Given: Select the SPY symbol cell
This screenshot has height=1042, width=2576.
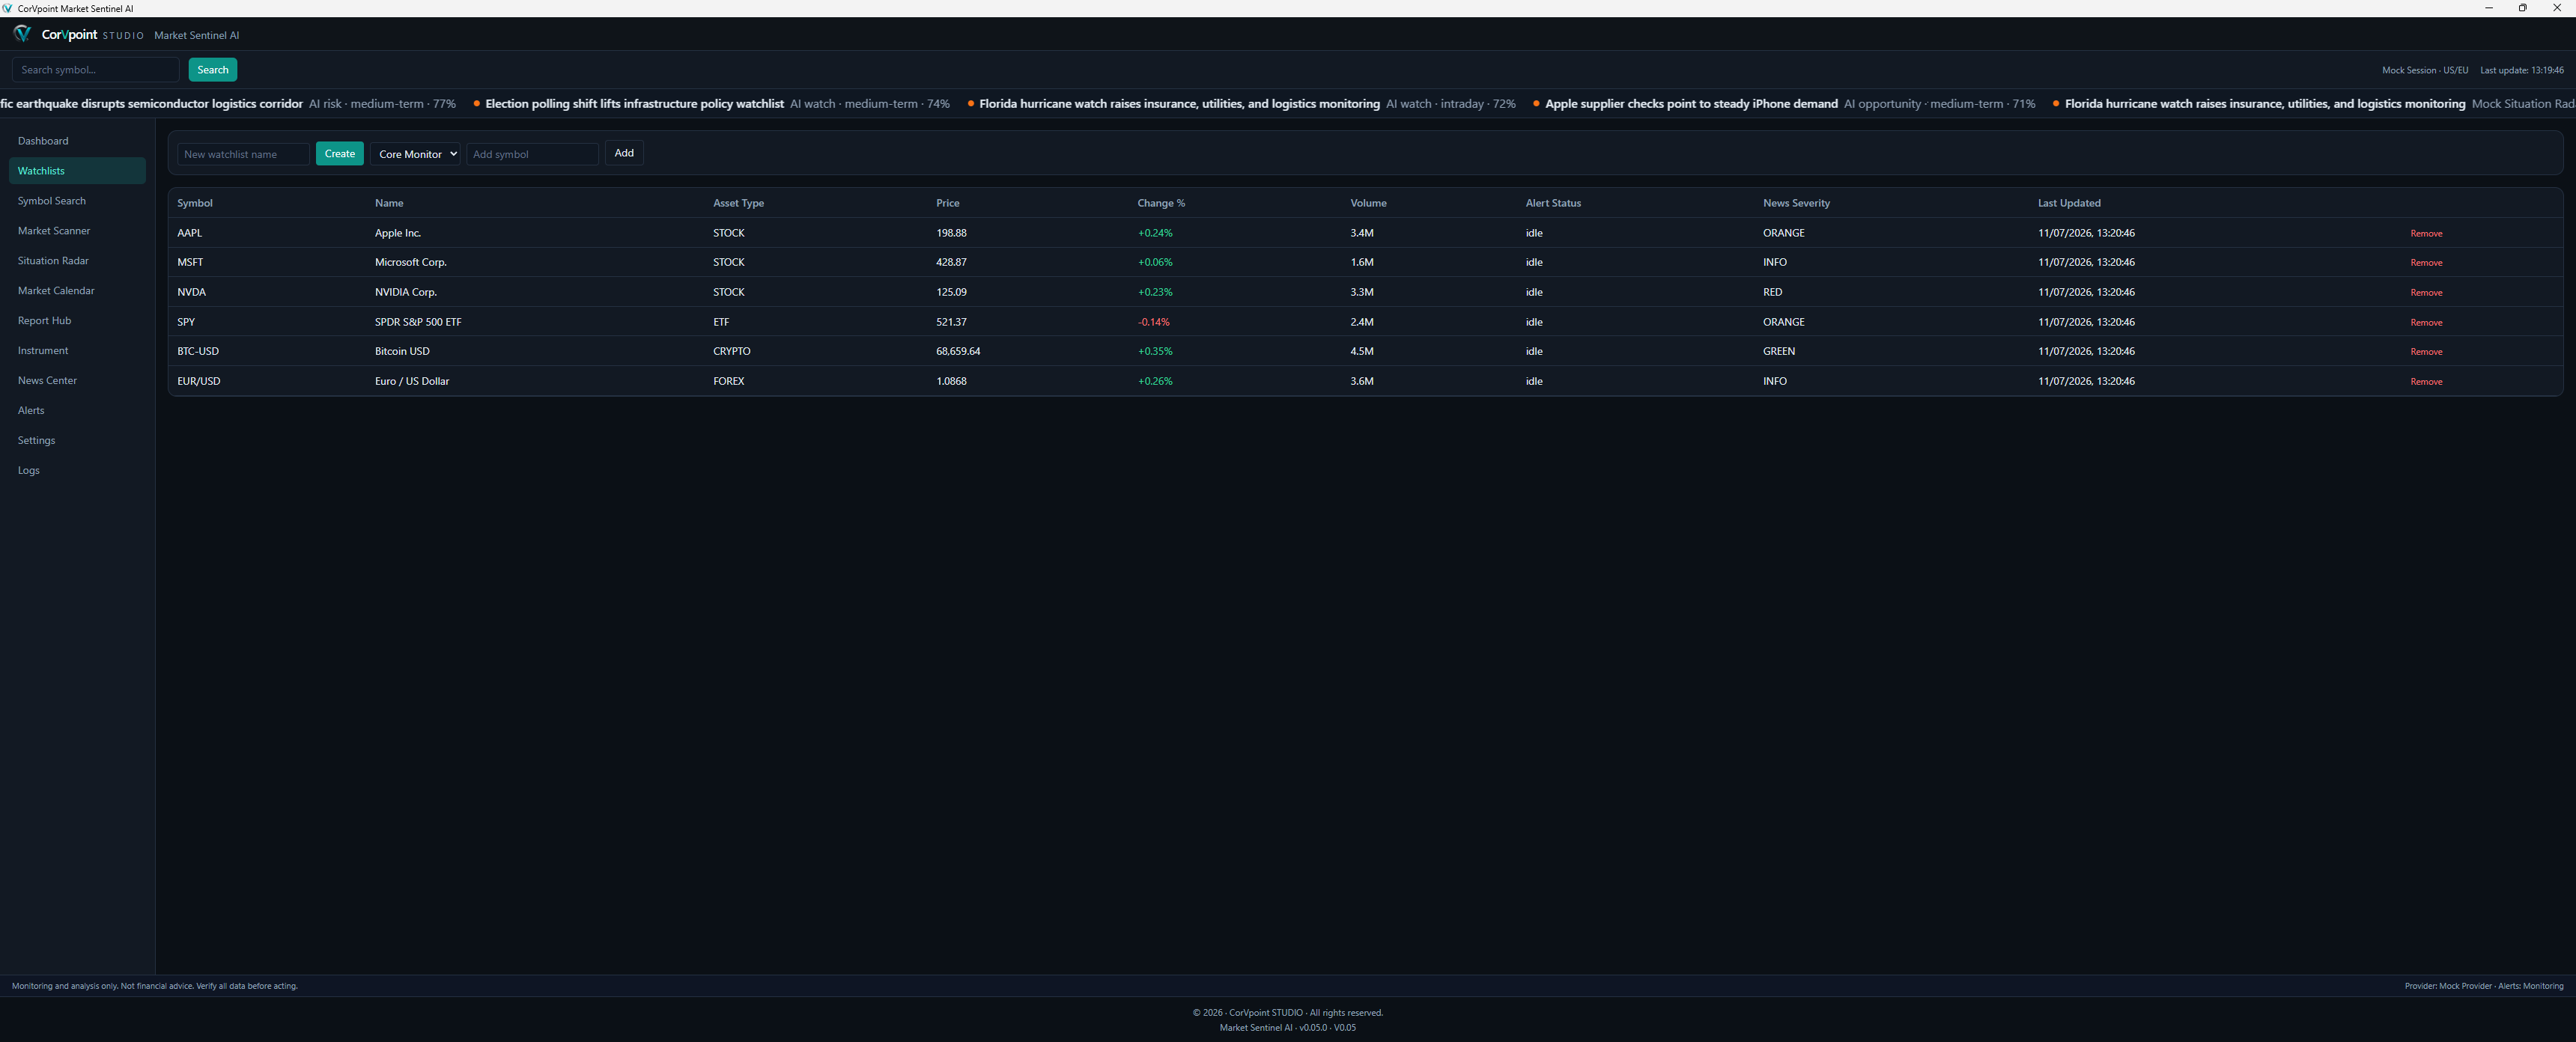Looking at the screenshot, I should pyautogui.click(x=186, y=322).
